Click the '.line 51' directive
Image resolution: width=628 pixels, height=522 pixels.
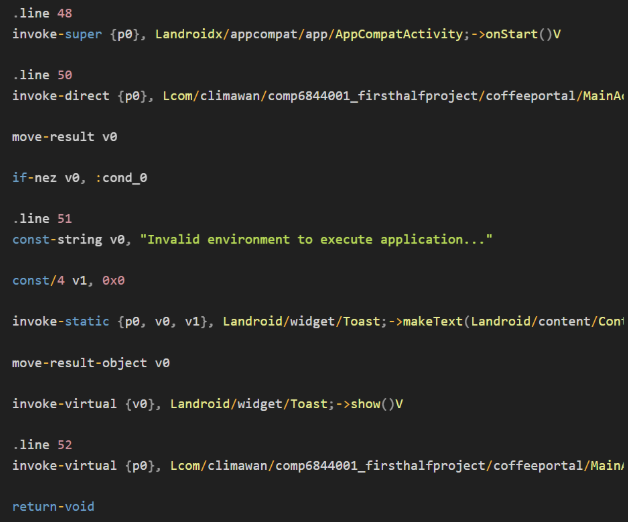tap(42, 218)
